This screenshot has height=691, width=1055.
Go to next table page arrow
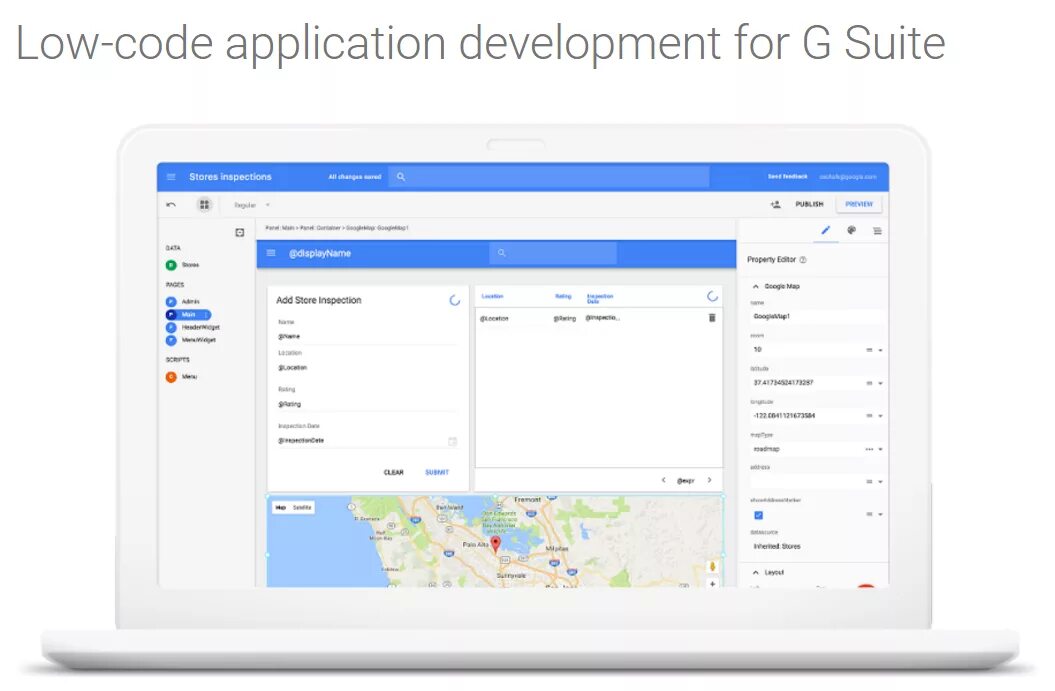point(709,480)
